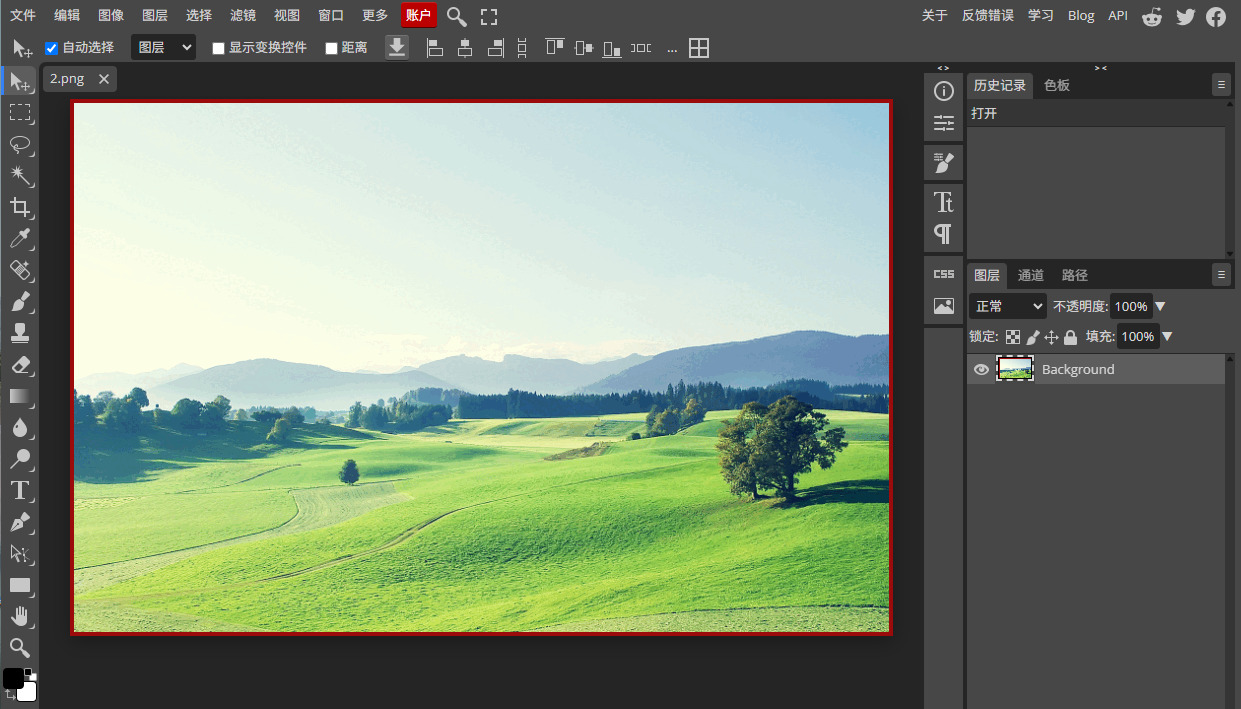Screen dimensions: 1241x709
Task: Uncheck the 自动选择 checkbox
Action: [x=52, y=48]
